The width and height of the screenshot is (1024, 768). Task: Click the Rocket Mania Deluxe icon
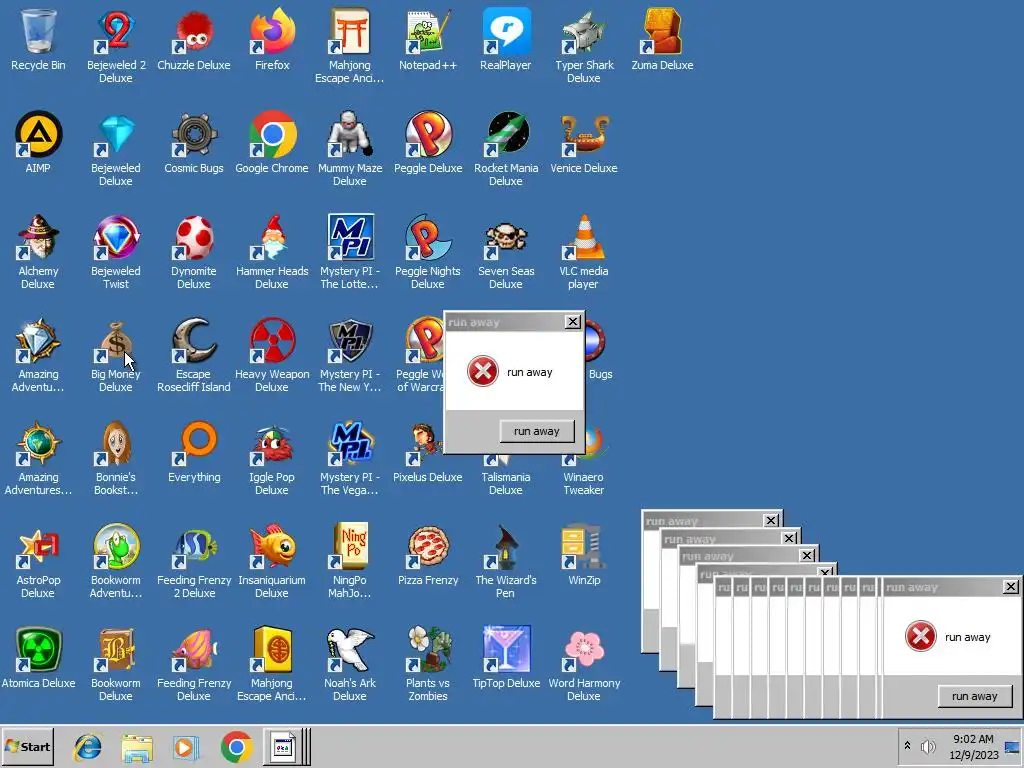tap(505, 135)
